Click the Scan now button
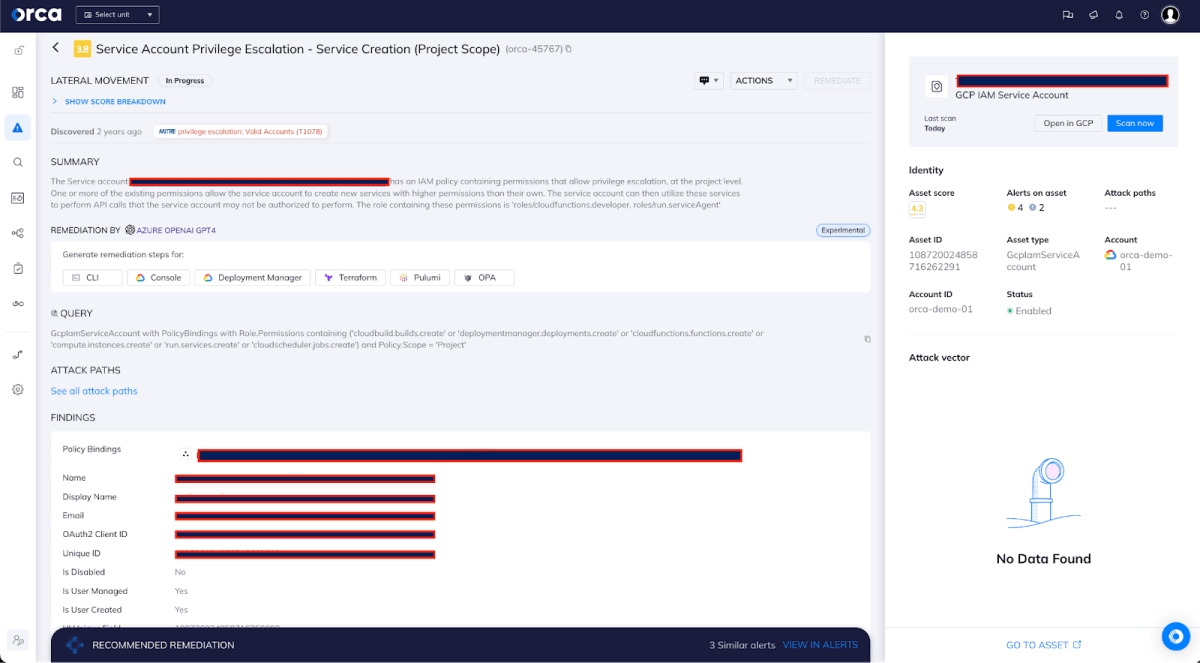This screenshot has width=1200, height=663. click(x=1135, y=123)
